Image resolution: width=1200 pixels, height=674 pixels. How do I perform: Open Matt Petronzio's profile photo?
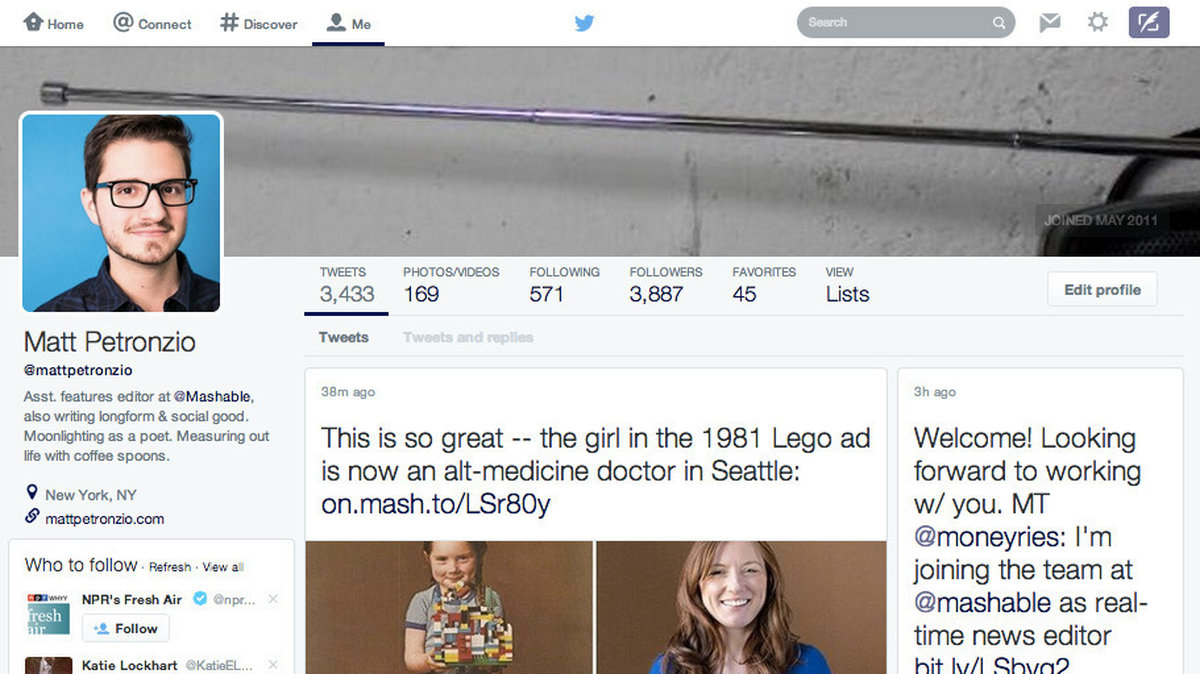coord(121,212)
